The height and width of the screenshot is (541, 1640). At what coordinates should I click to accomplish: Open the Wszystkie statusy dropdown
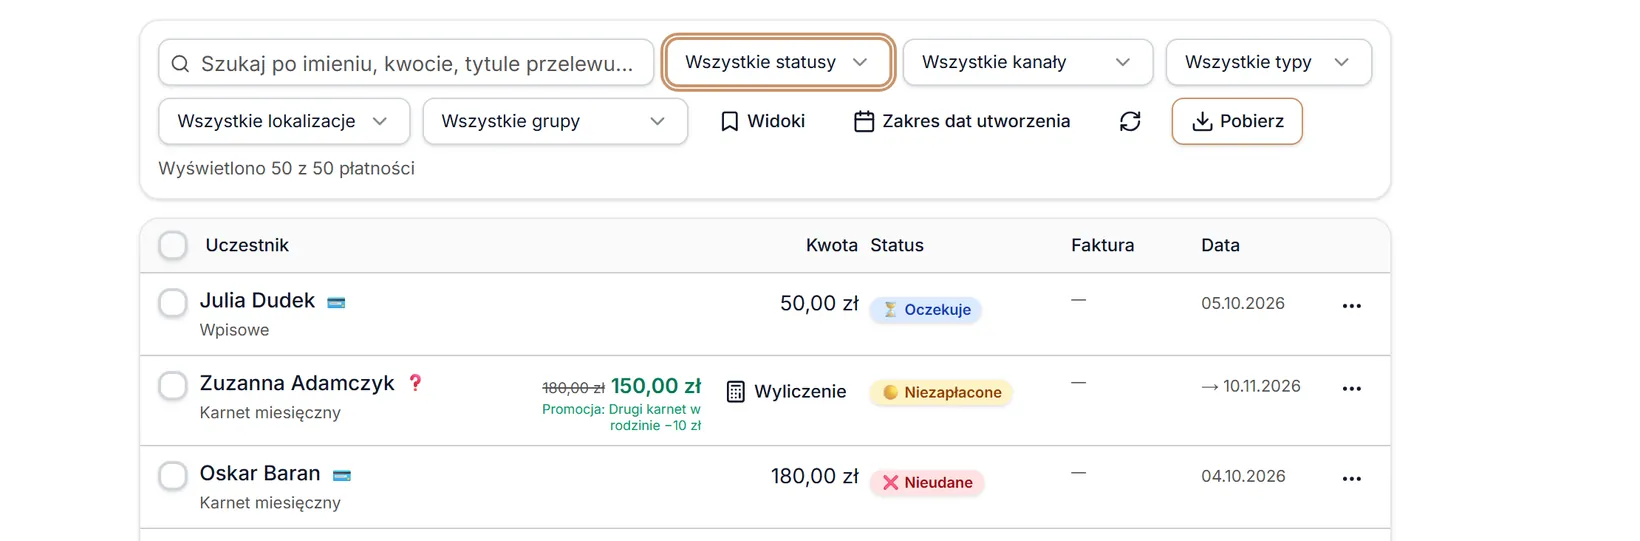tap(777, 62)
